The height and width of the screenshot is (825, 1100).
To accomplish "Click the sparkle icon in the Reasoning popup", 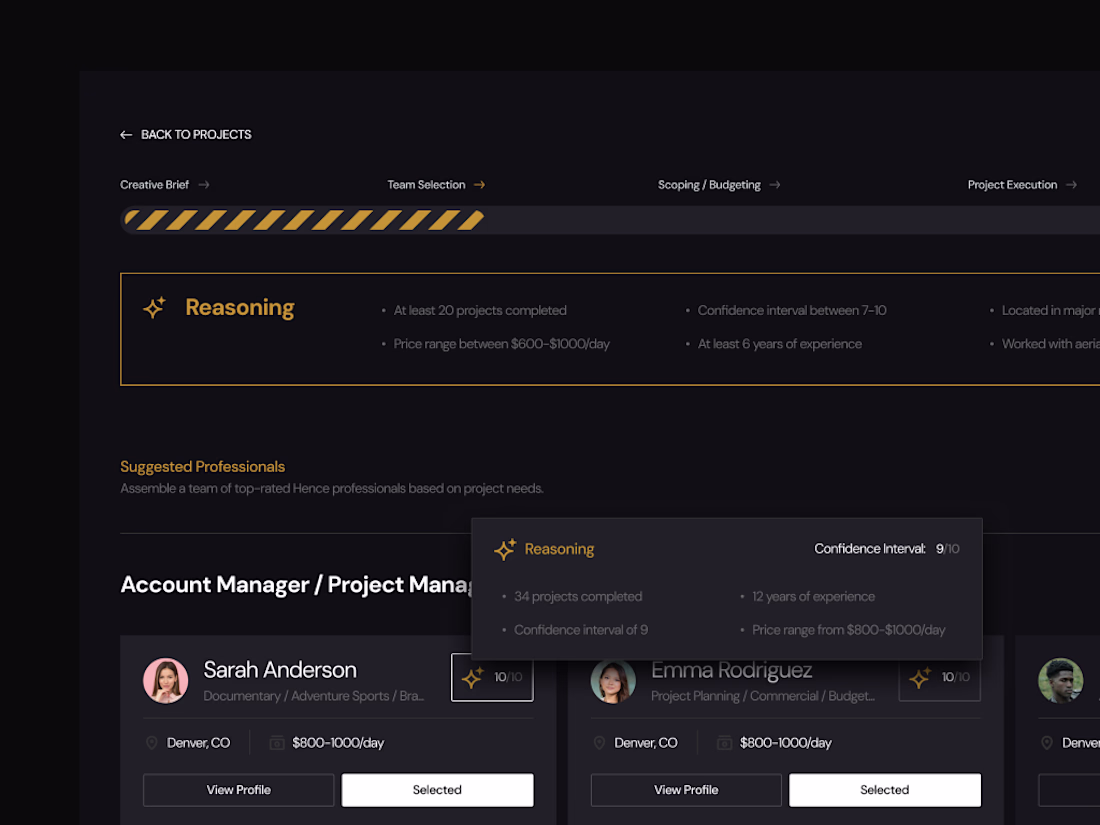I will pos(504,549).
